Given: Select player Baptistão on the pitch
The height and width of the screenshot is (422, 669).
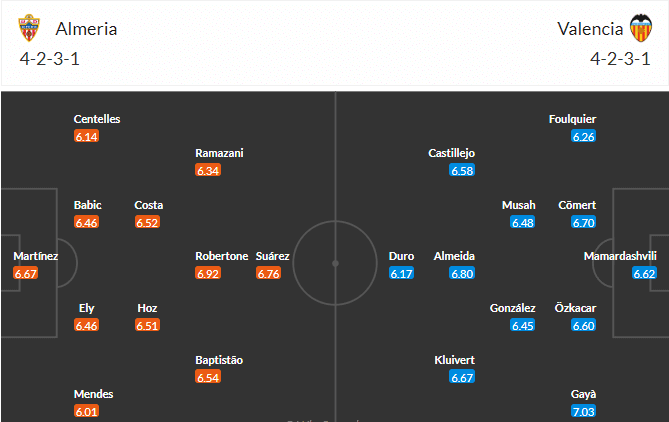Looking at the screenshot, I should (x=219, y=360).
